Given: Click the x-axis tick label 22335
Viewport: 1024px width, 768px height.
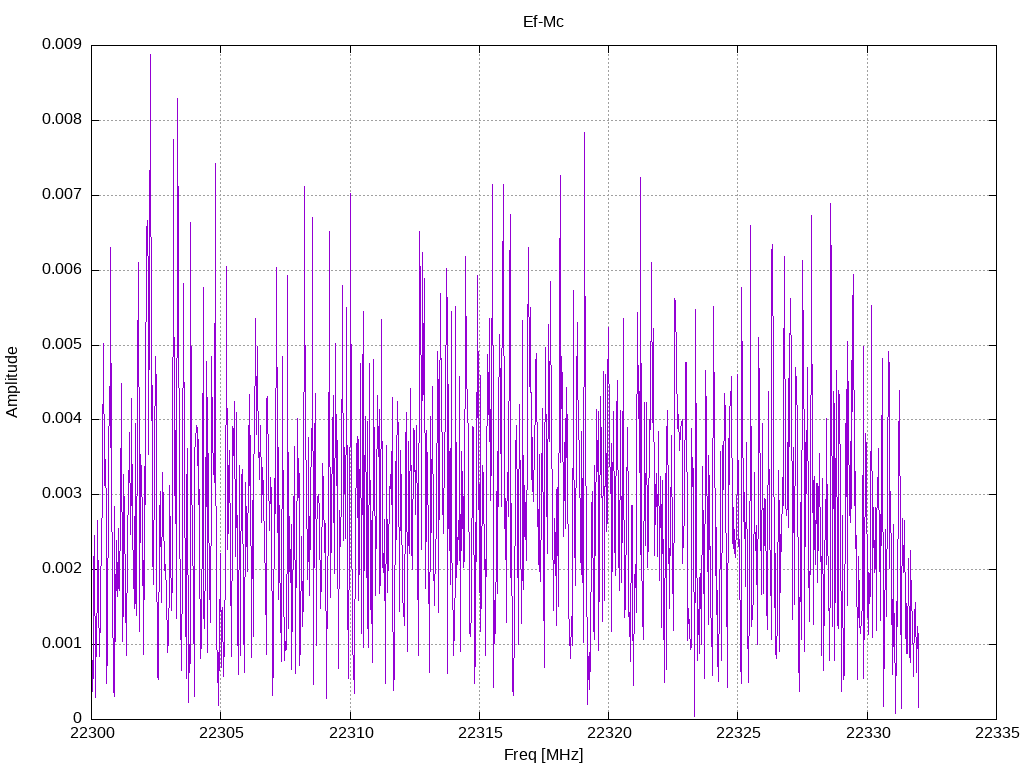Looking at the screenshot, I should point(997,733).
